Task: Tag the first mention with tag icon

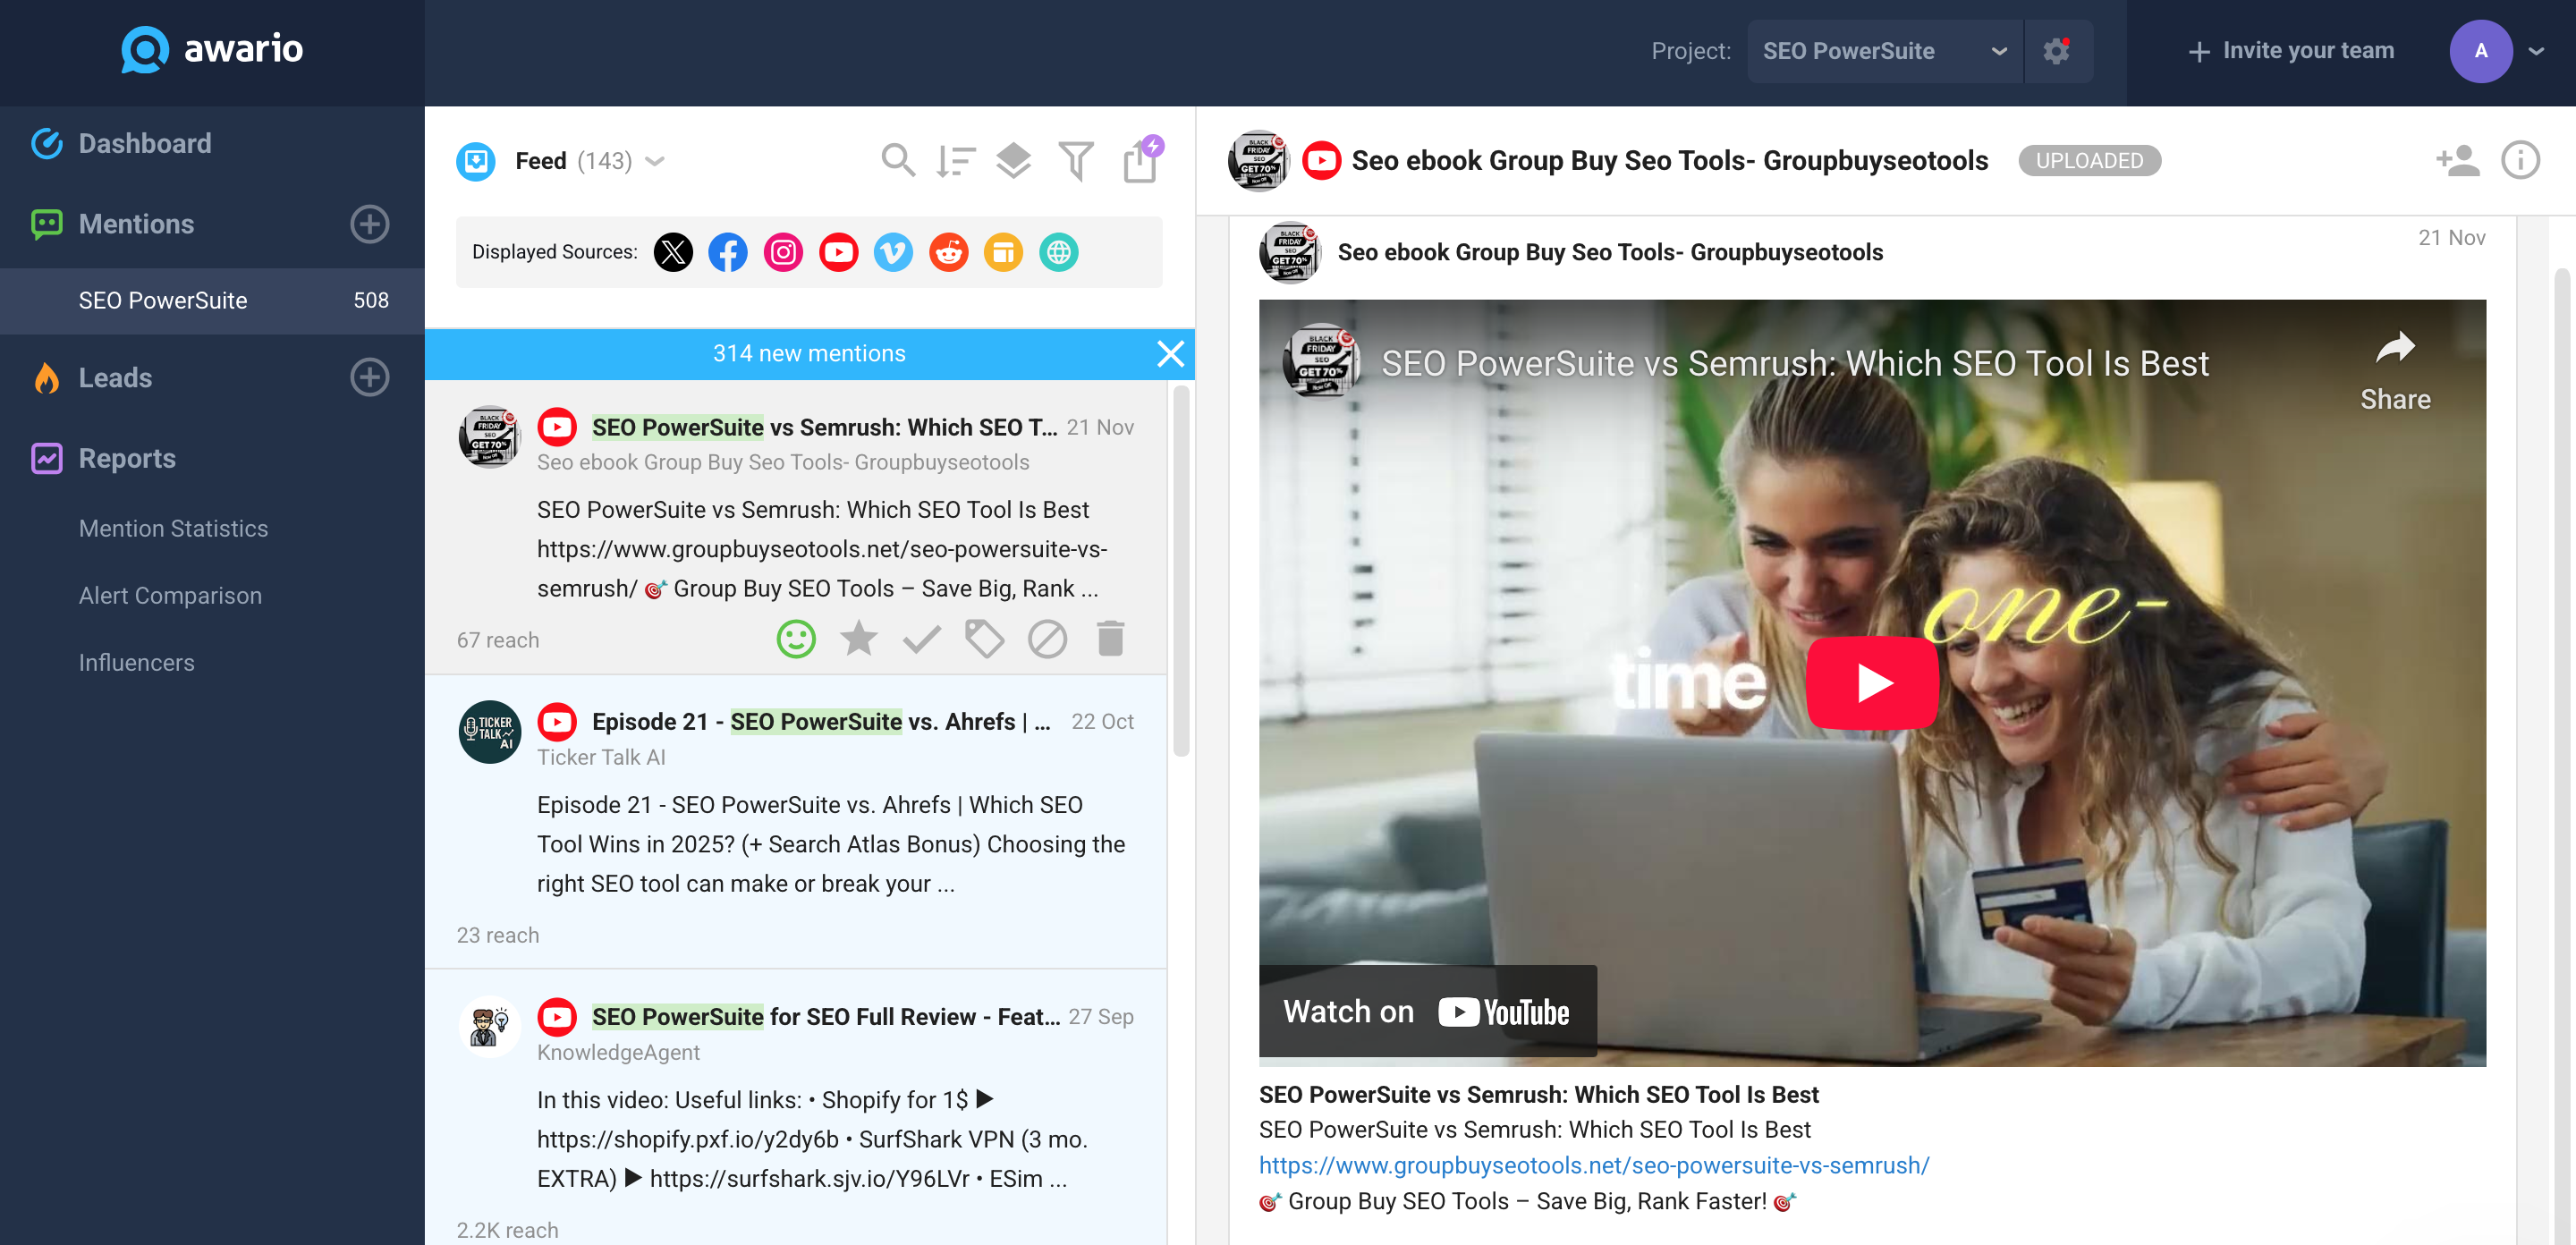Action: 984,639
